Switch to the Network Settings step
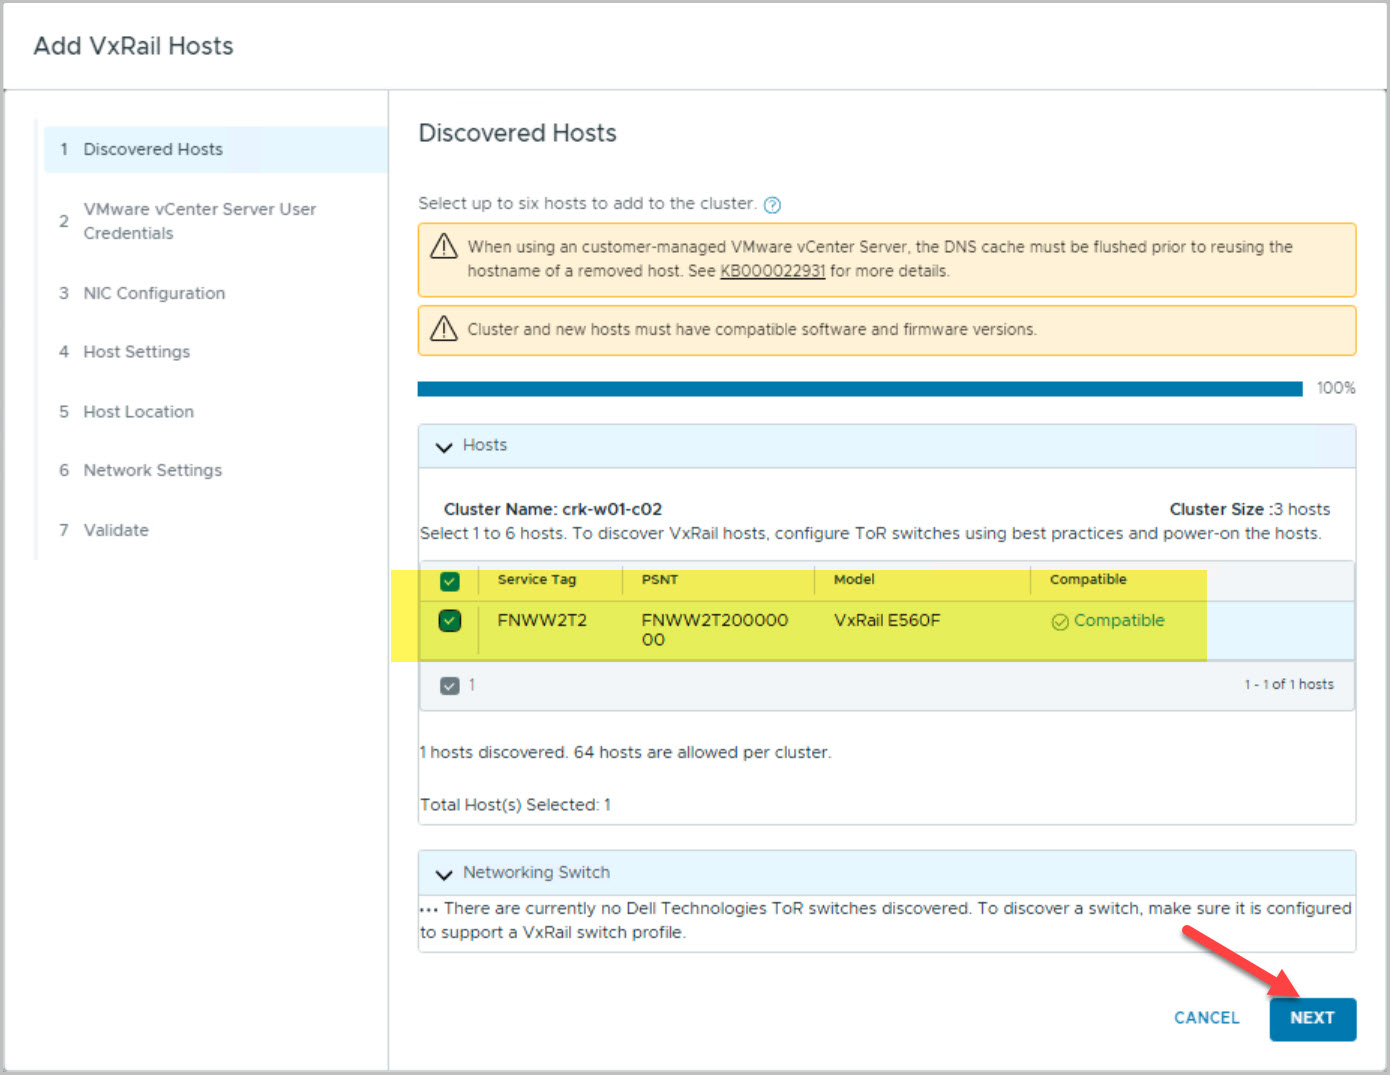Viewport: 1390px width, 1075px height. tap(152, 470)
